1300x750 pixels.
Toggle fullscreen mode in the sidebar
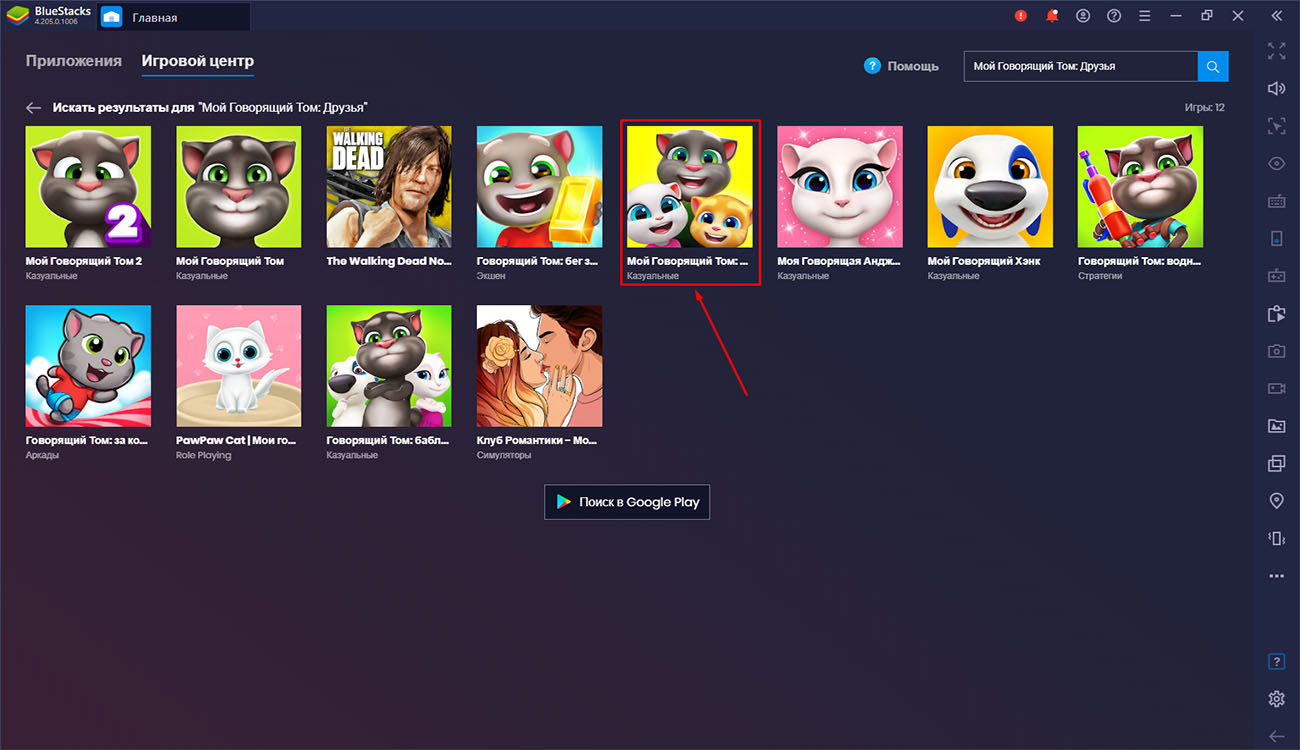(1276, 50)
